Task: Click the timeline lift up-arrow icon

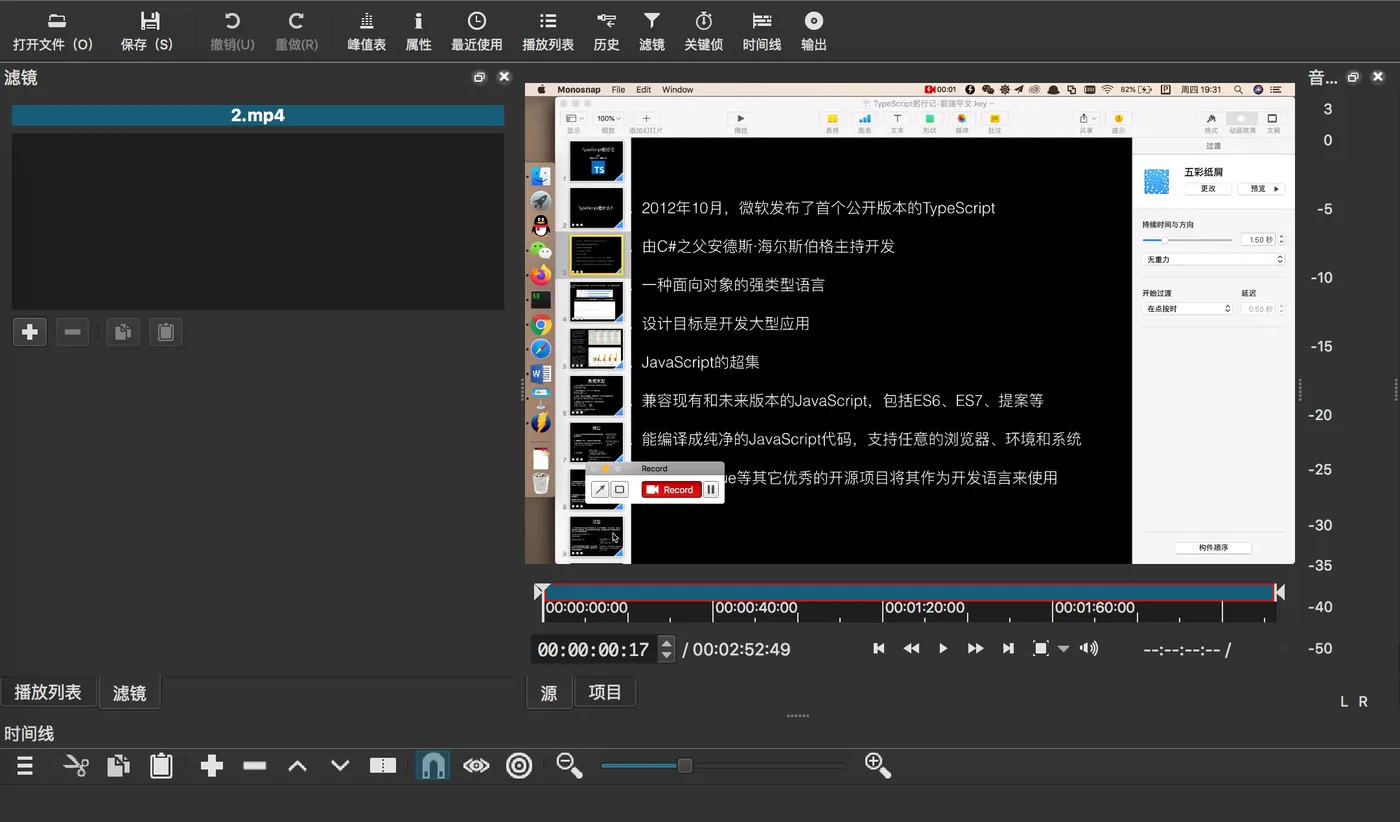Action: (297, 766)
